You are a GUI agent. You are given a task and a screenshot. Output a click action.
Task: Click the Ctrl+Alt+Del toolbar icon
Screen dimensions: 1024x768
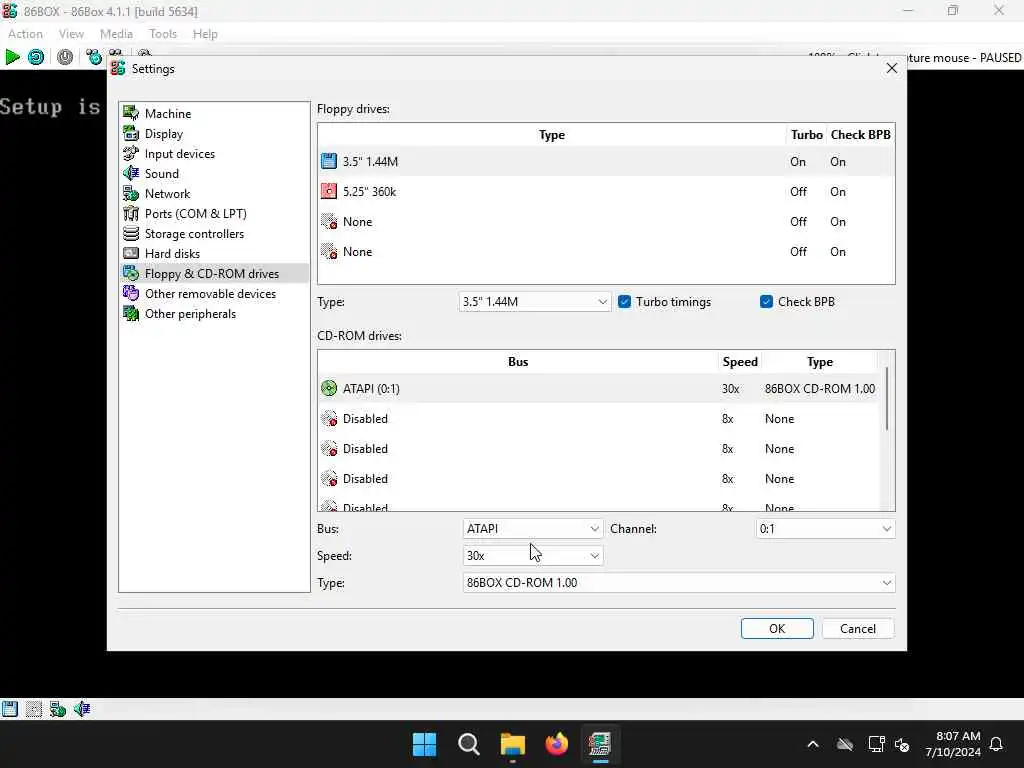point(94,57)
